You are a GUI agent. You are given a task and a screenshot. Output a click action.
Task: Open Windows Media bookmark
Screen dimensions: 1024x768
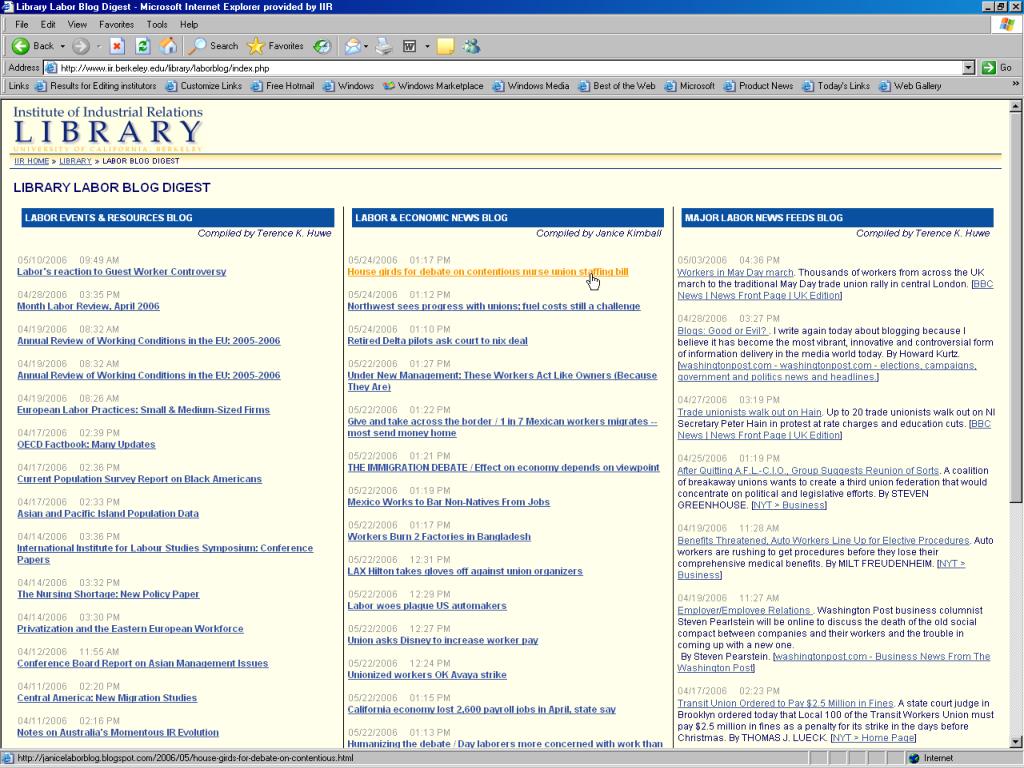pos(531,86)
